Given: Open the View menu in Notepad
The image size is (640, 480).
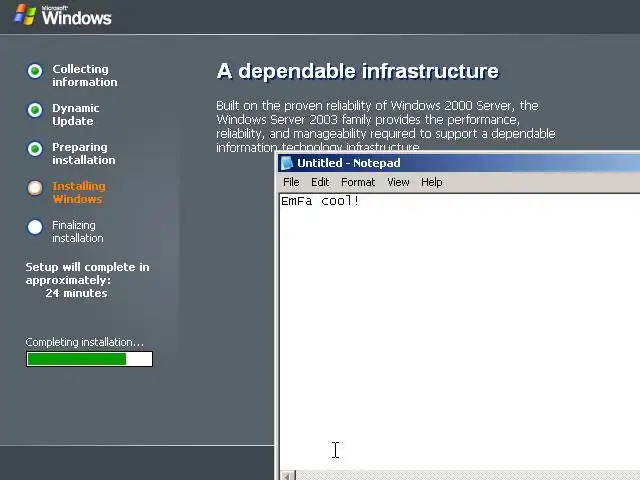Looking at the screenshot, I should pyautogui.click(x=398, y=182).
